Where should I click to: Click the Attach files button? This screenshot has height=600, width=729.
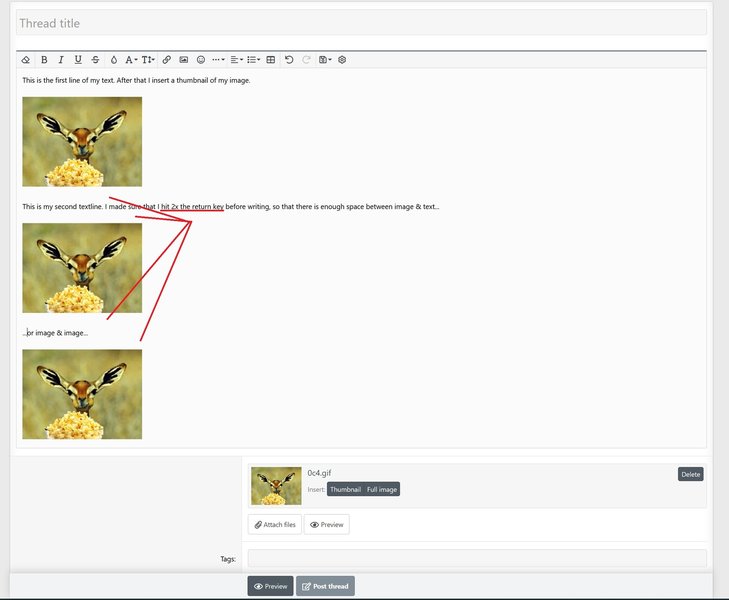point(275,524)
